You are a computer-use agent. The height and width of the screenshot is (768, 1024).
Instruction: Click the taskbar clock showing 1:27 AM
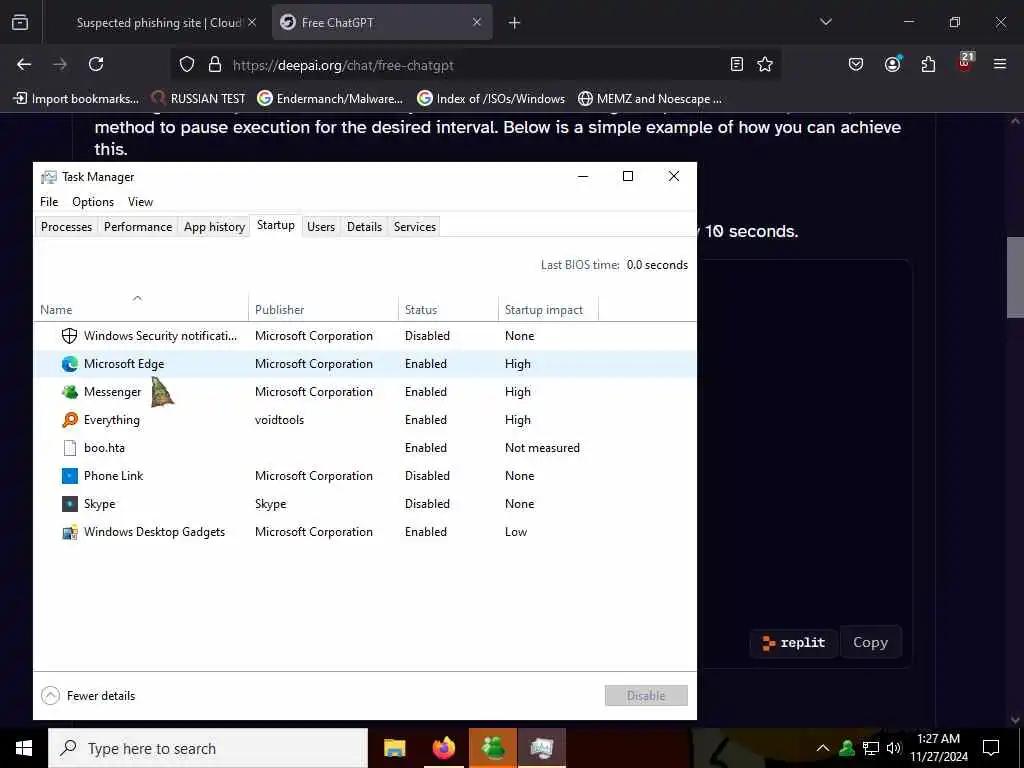click(938, 748)
